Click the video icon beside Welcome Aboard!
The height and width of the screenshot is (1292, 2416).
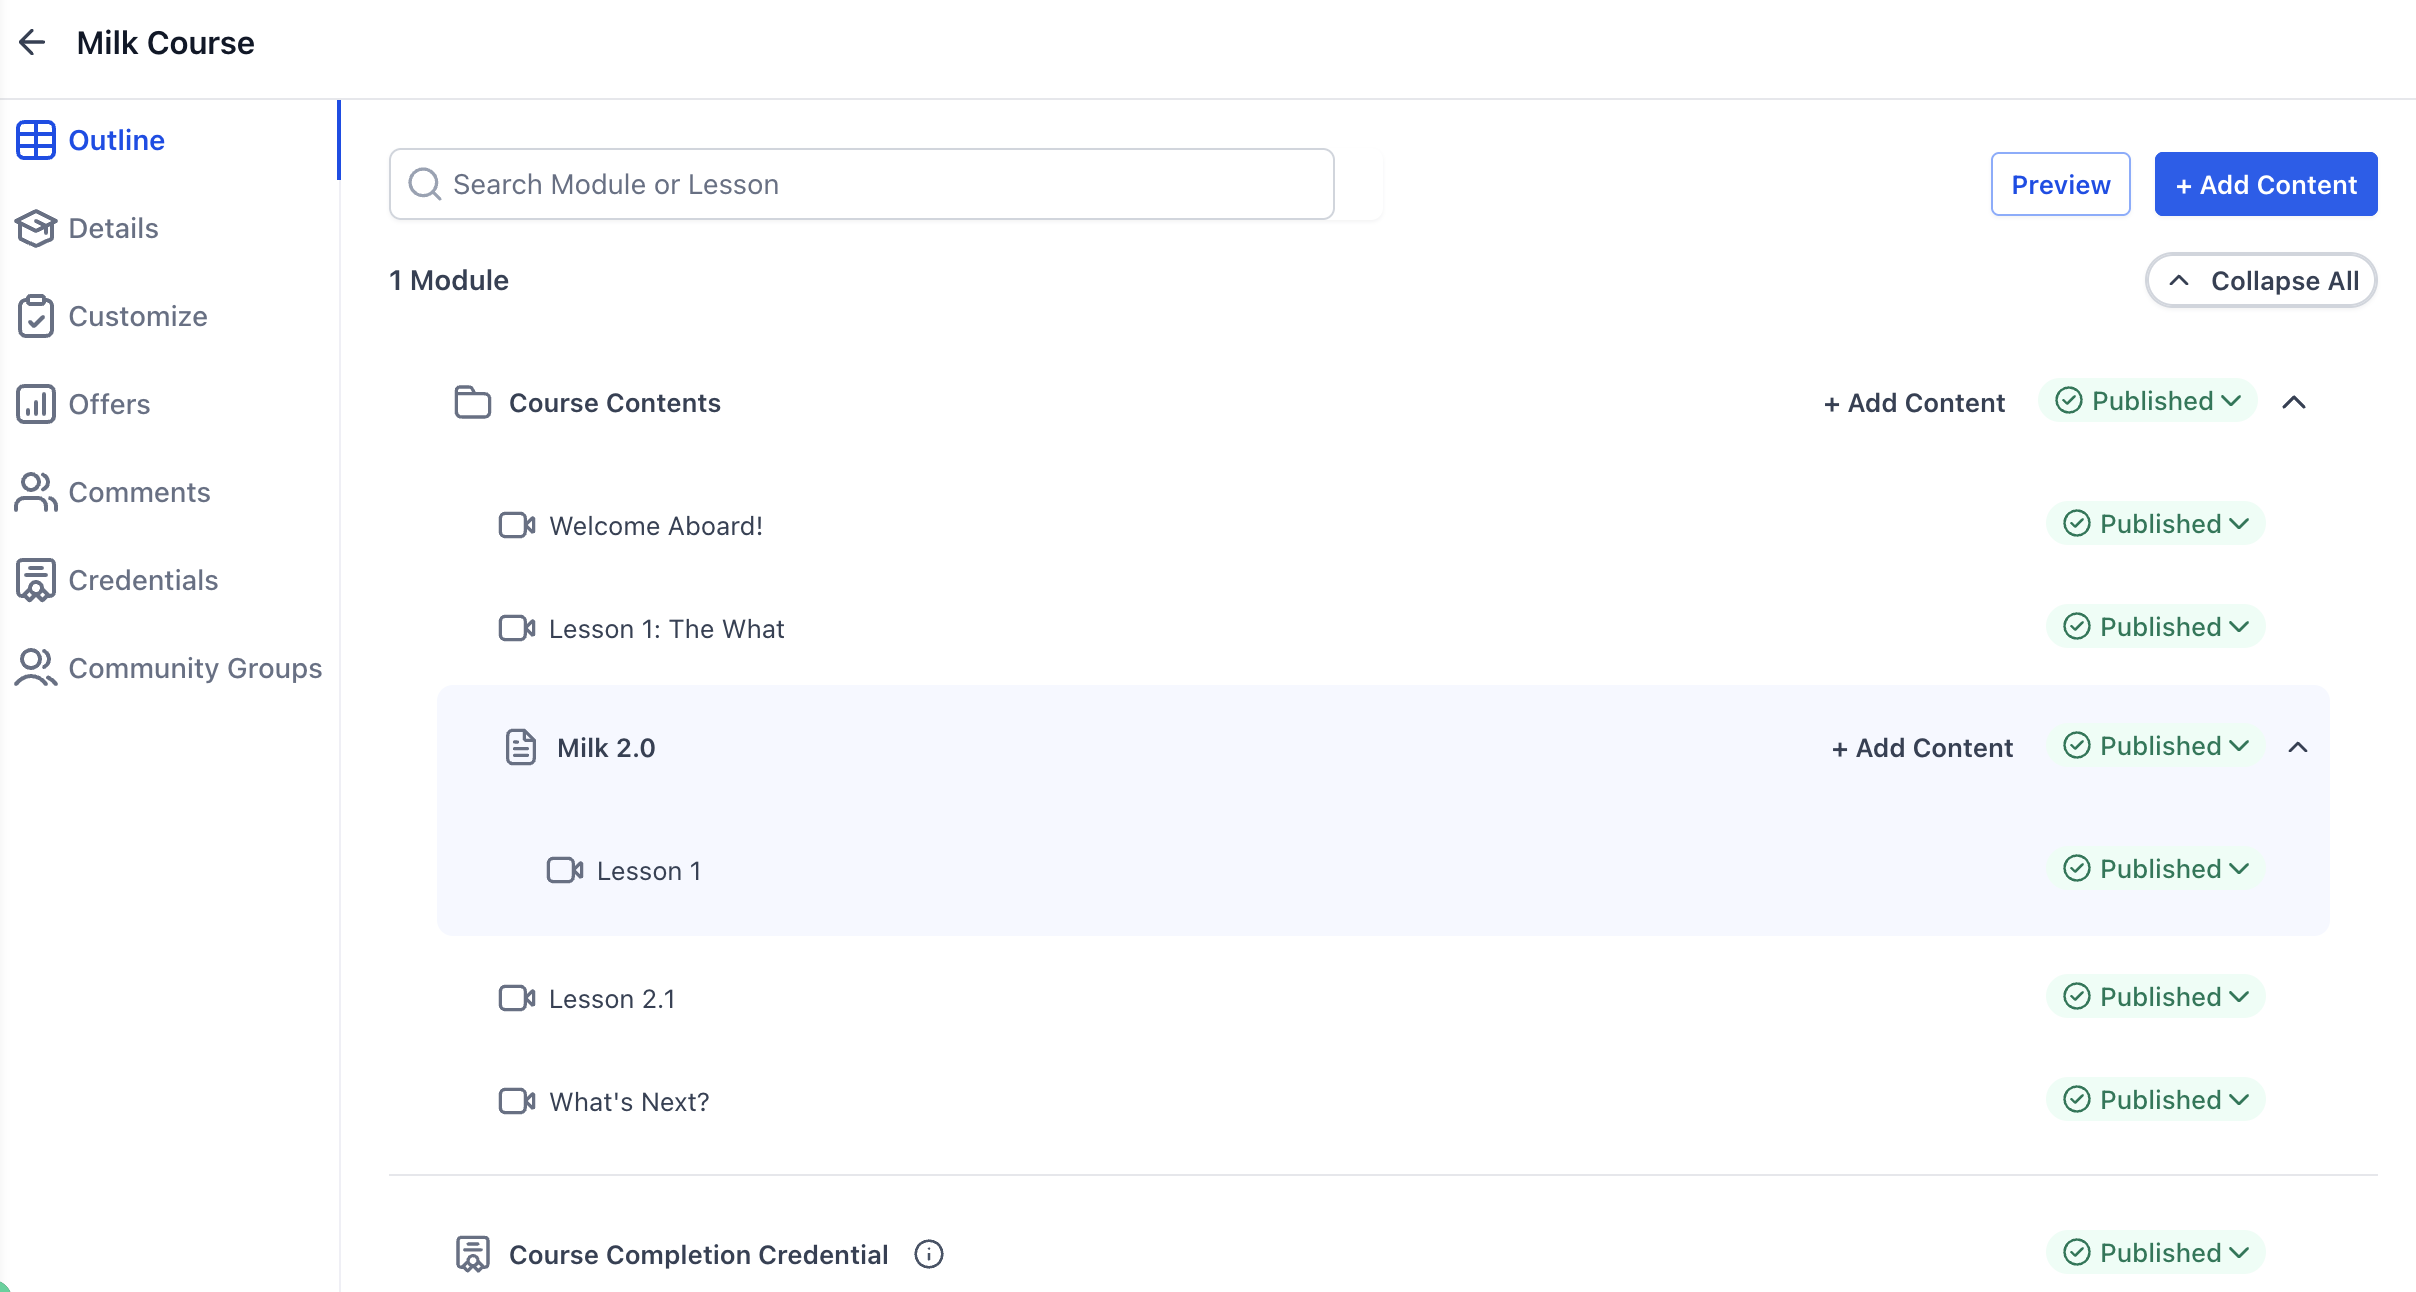pos(516,525)
